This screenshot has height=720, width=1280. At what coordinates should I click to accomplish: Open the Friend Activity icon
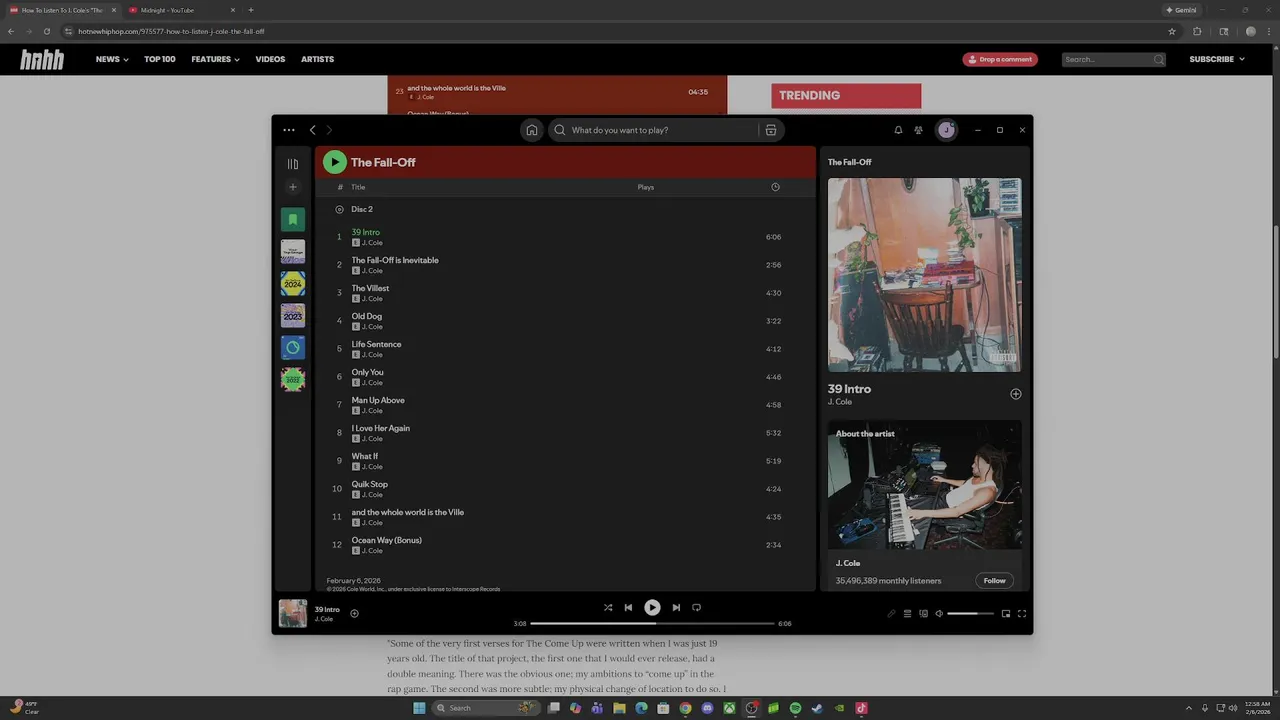918,130
